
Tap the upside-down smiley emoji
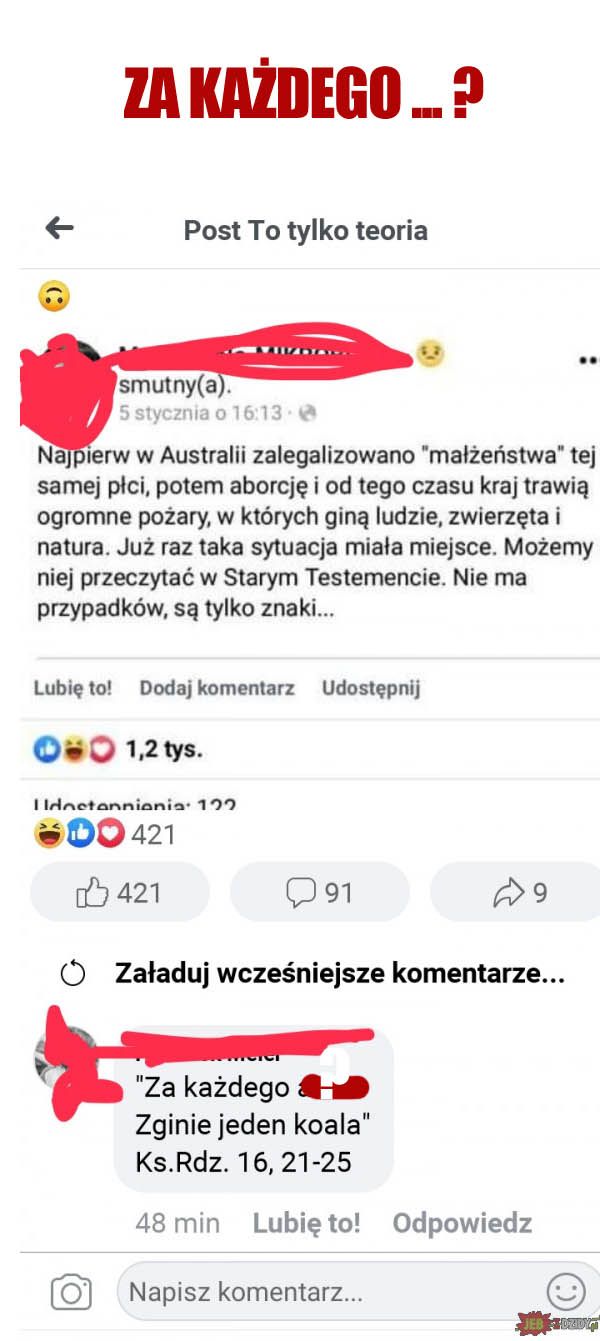tap(53, 295)
